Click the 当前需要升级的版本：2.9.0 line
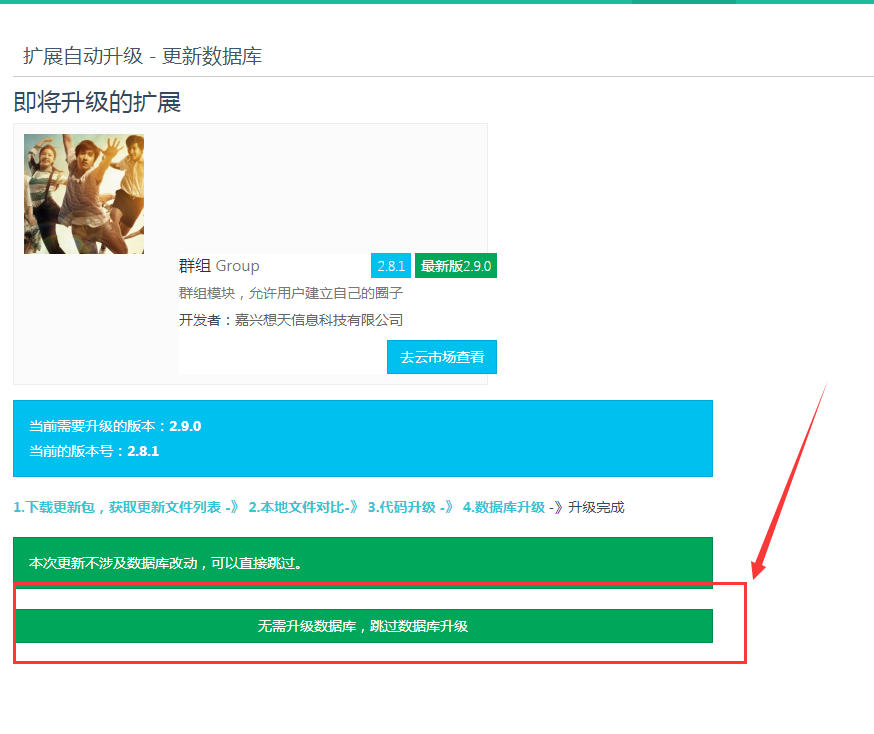The image size is (874, 734). pyautogui.click(x=115, y=426)
